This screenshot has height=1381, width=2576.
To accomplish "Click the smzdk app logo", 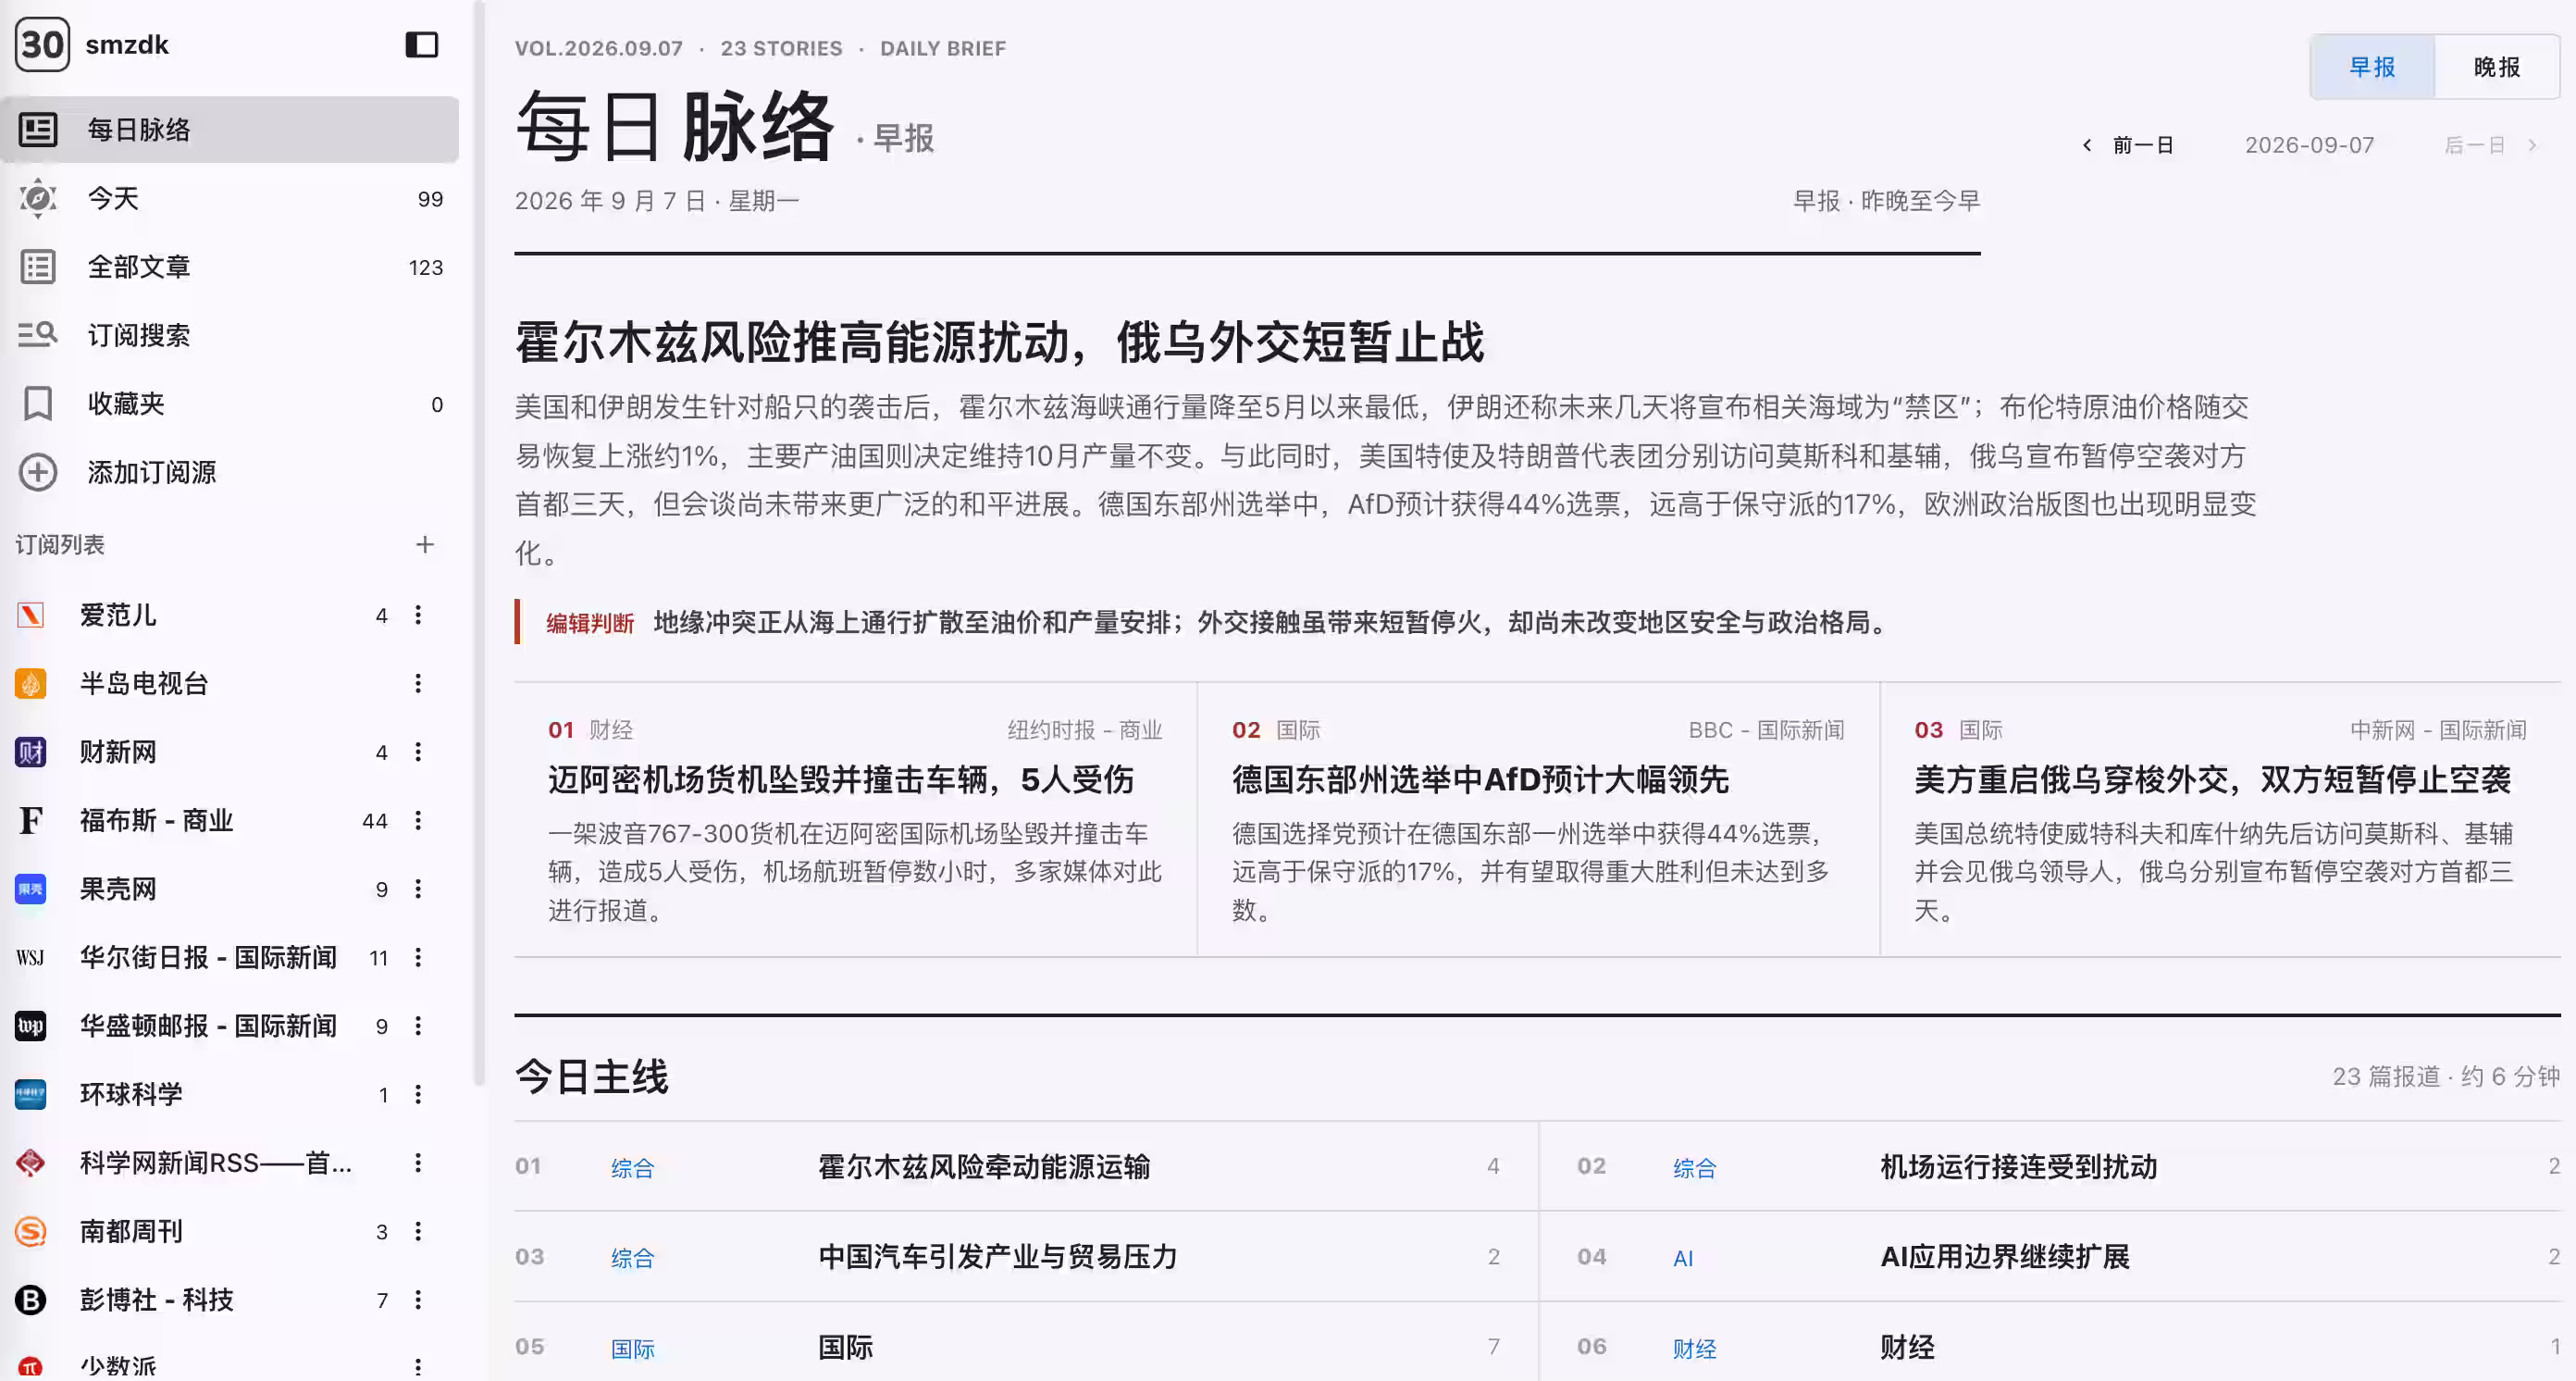I will [42, 45].
